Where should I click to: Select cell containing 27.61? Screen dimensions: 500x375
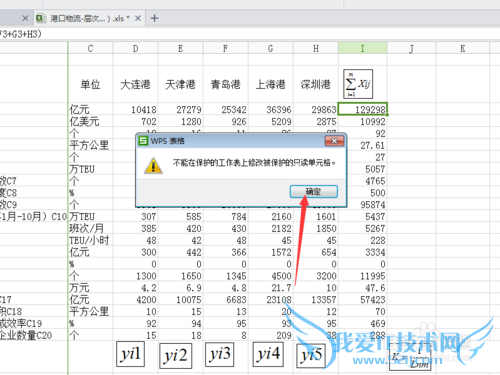(363, 145)
